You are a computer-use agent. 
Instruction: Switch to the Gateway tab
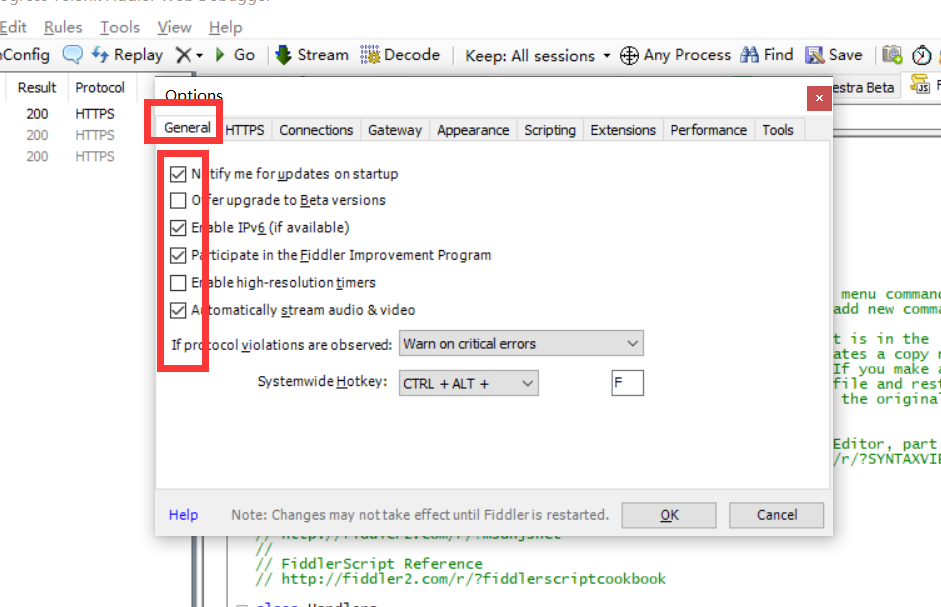(395, 130)
